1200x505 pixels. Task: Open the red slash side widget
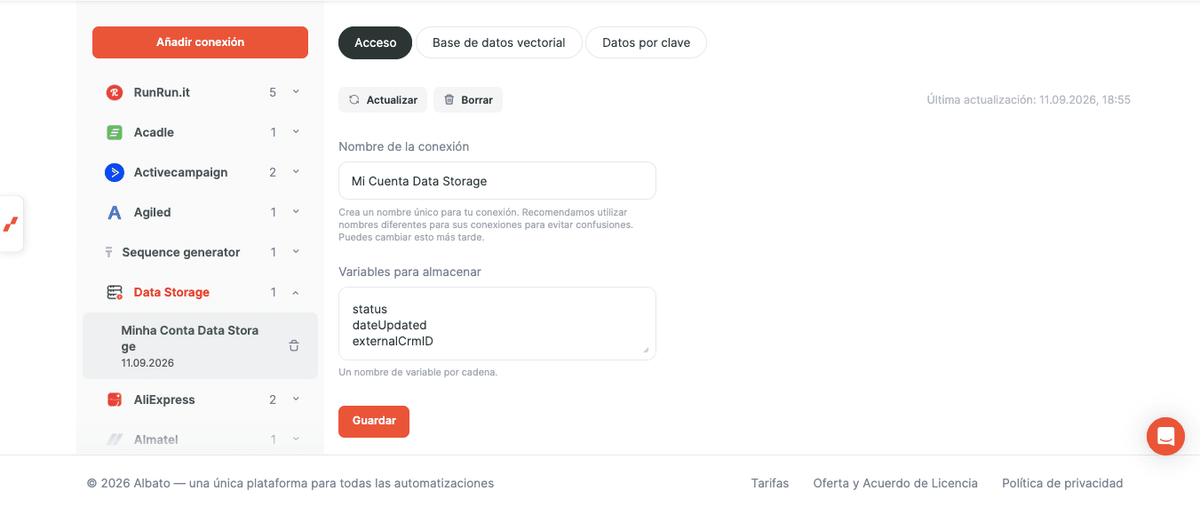[11, 224]
